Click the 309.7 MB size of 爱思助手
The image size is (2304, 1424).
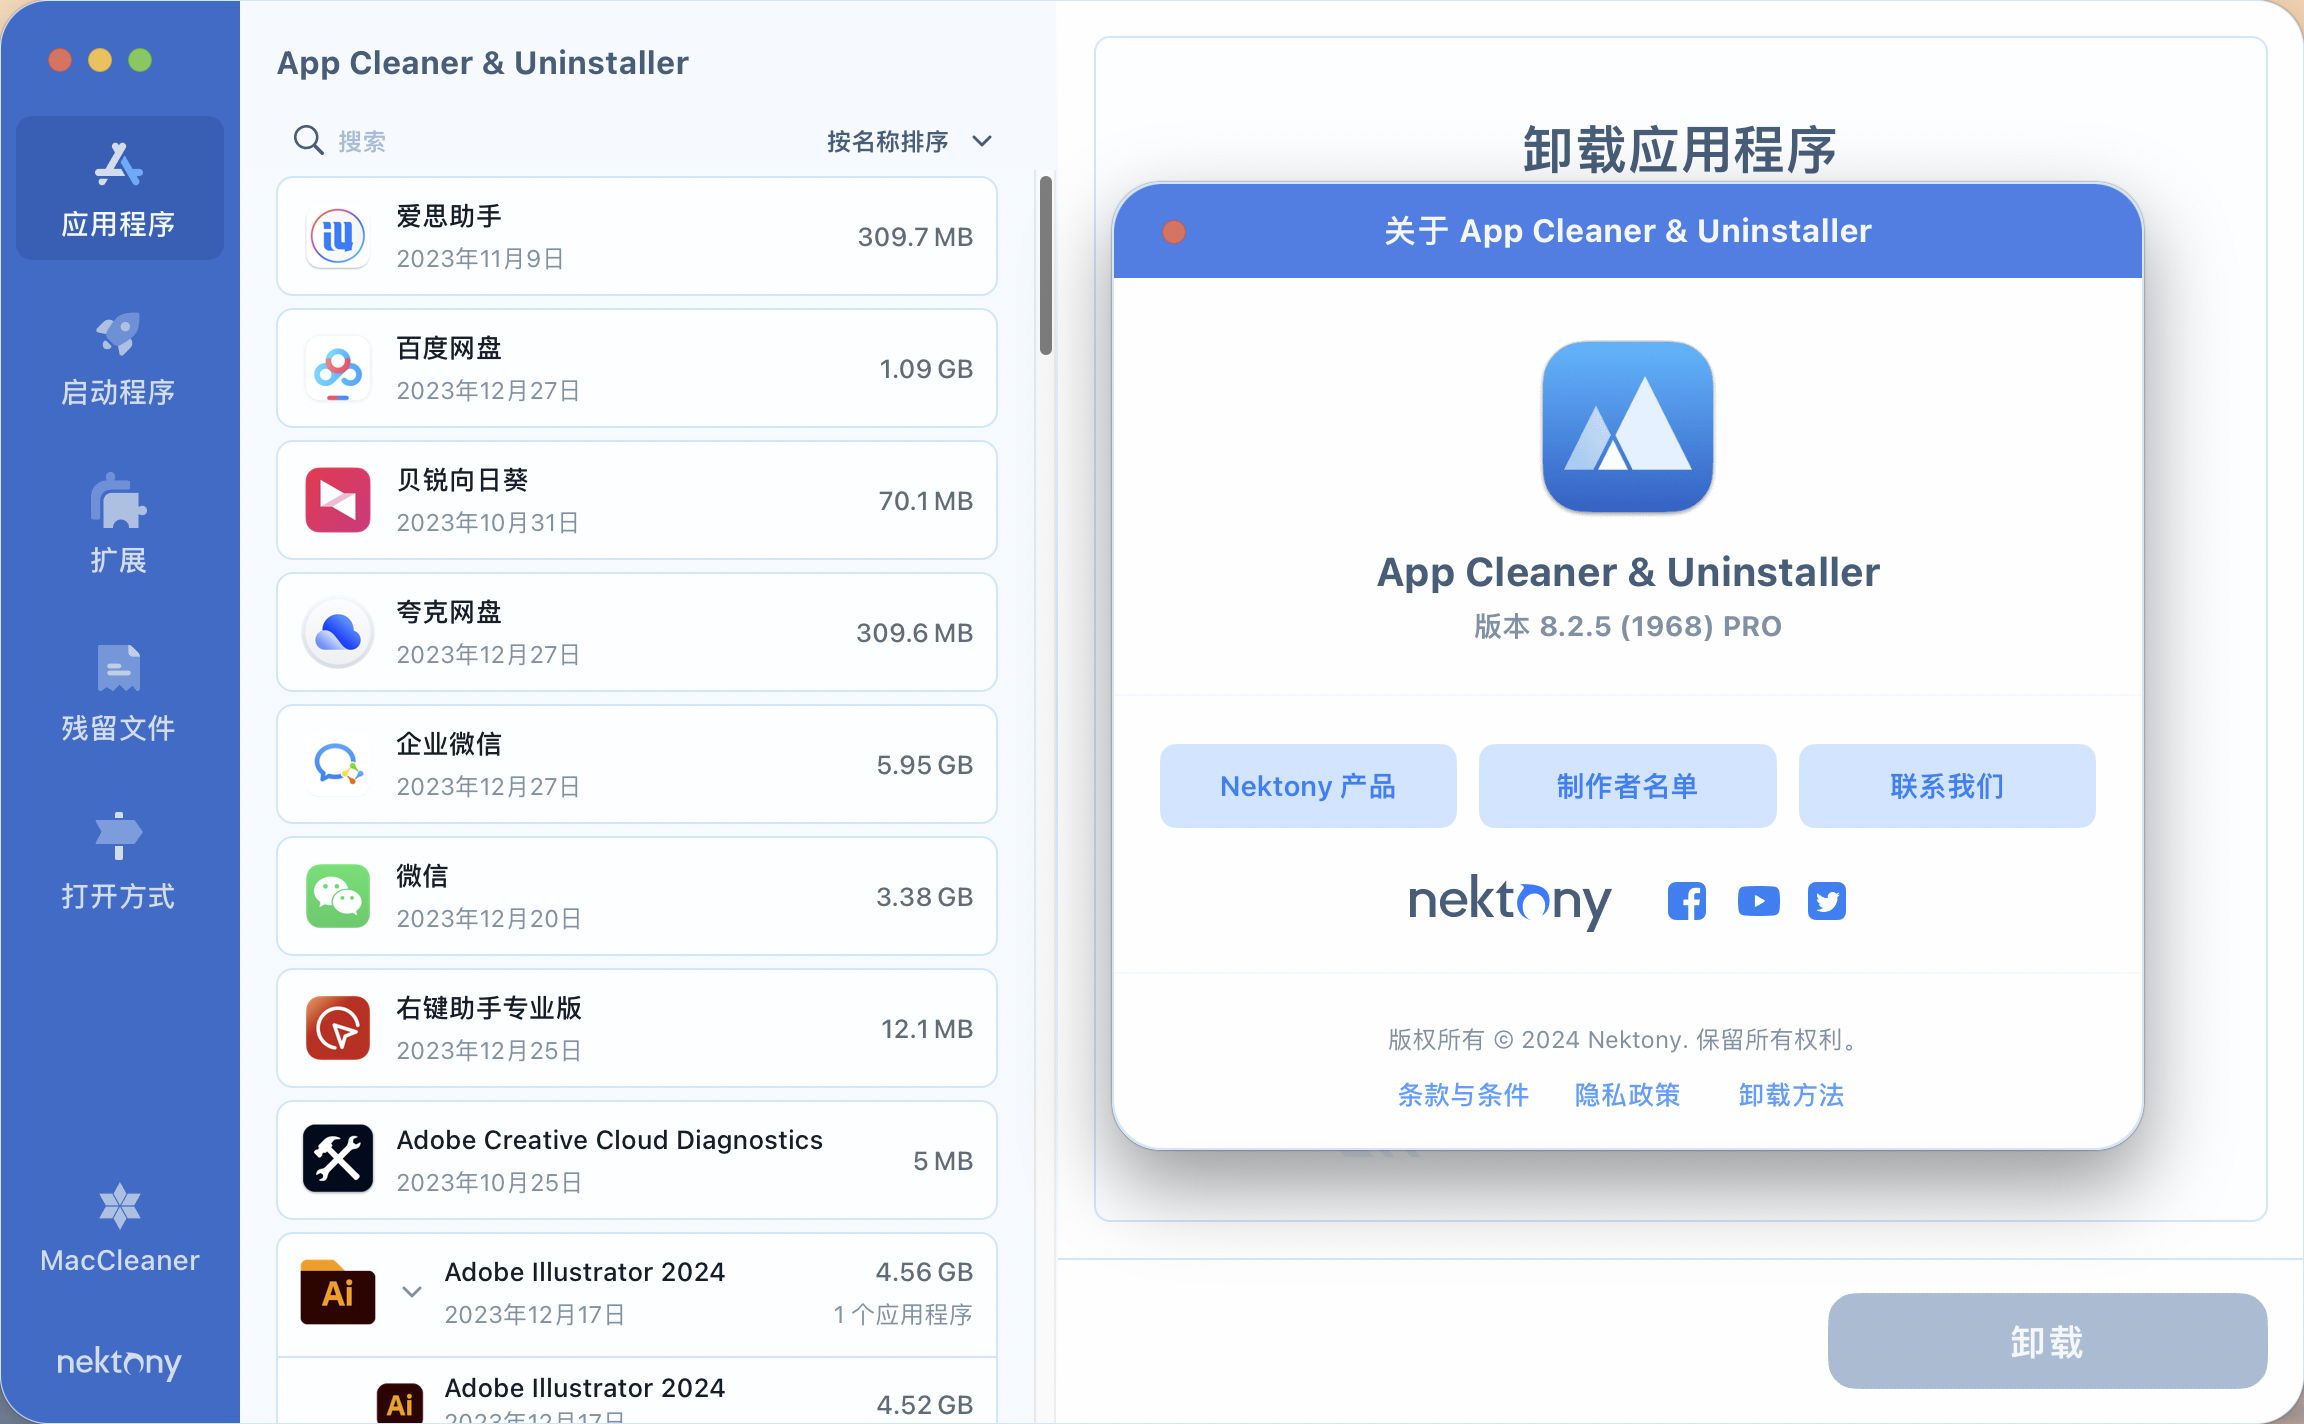click(x=915, y=237)
